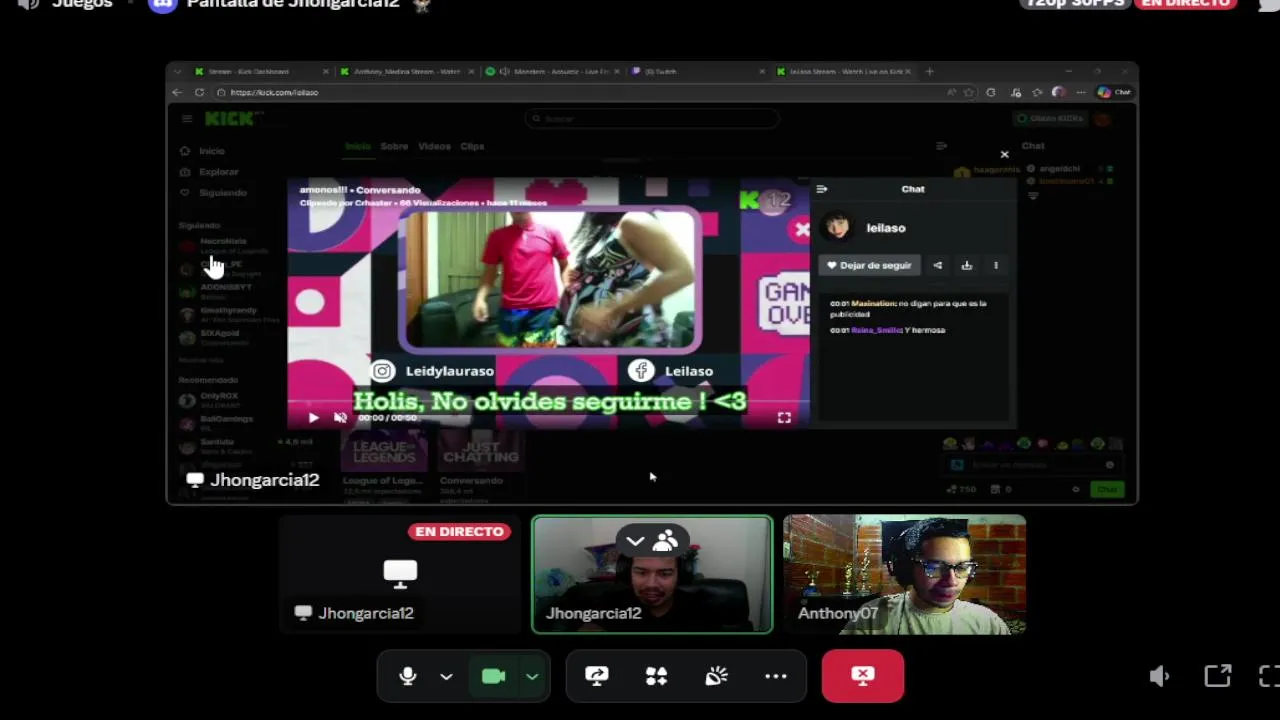Switch to the Sobre channel tab
The image size is (1280, 720).
click(394, 146)
